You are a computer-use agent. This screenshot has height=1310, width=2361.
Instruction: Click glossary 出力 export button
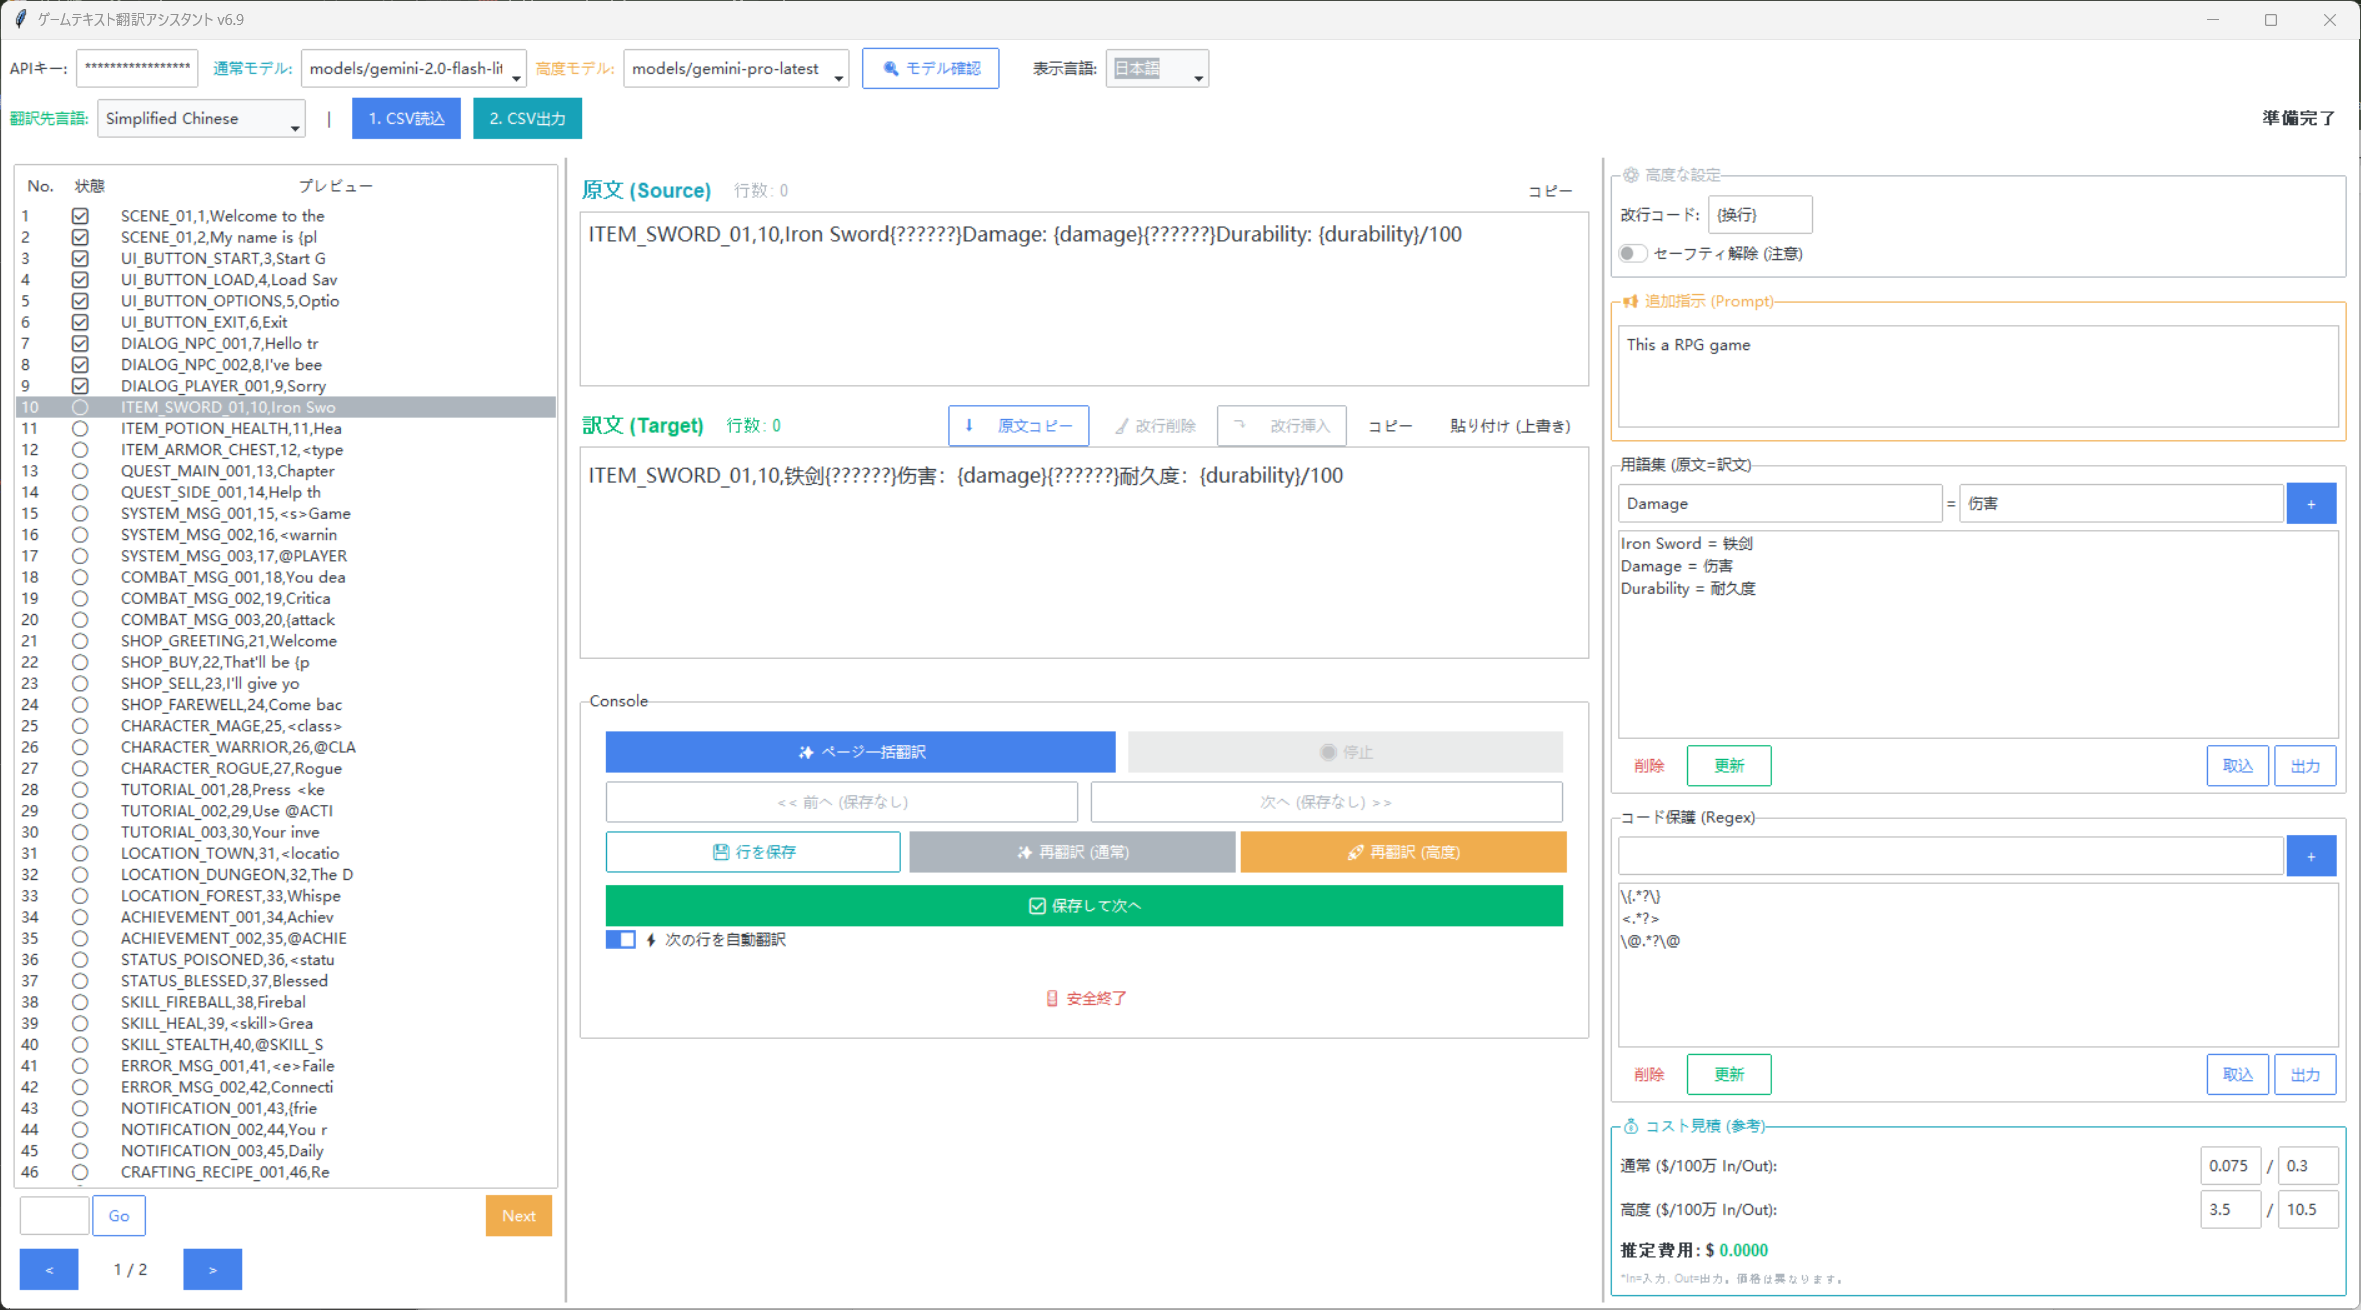click(2304, 766)
